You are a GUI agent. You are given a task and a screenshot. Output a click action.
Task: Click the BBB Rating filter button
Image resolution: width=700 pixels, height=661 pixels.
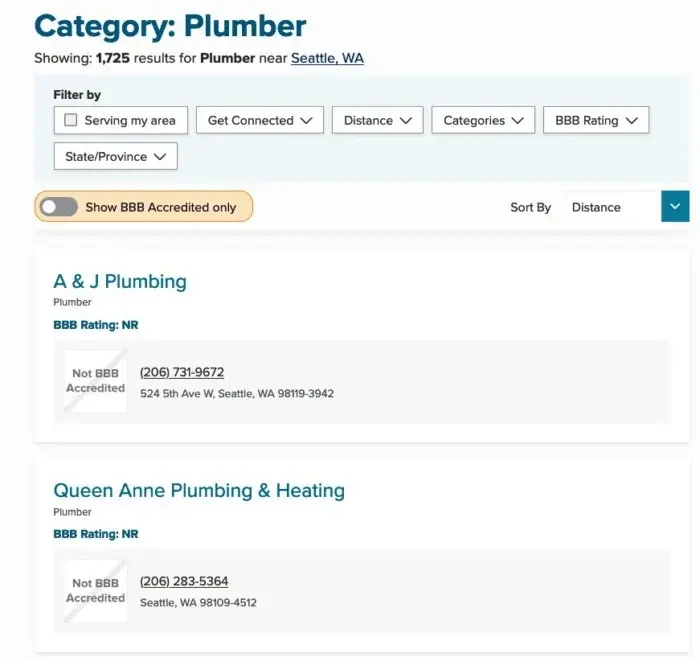587,121
